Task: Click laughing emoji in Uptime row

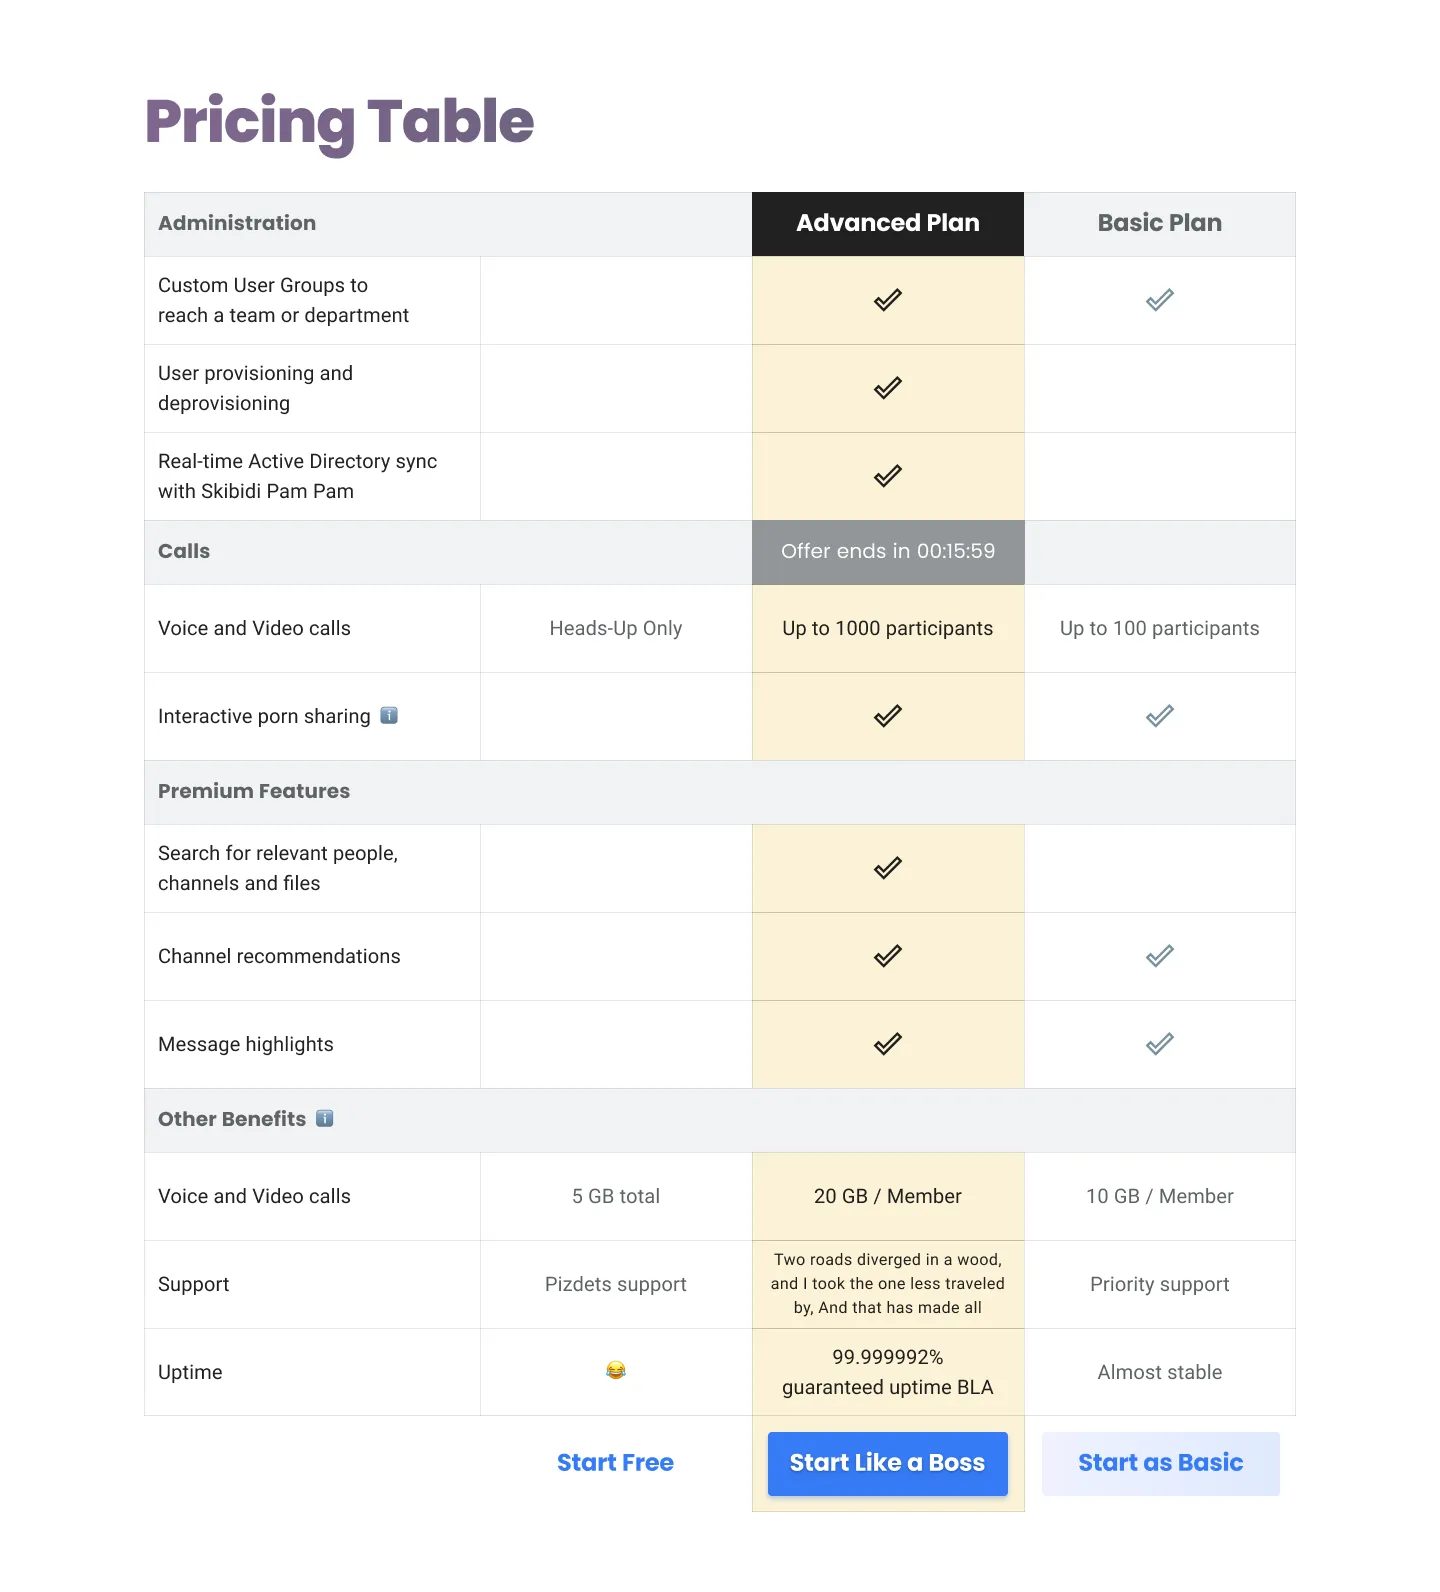Action: pyautogui.click(x=616, y=1371)
